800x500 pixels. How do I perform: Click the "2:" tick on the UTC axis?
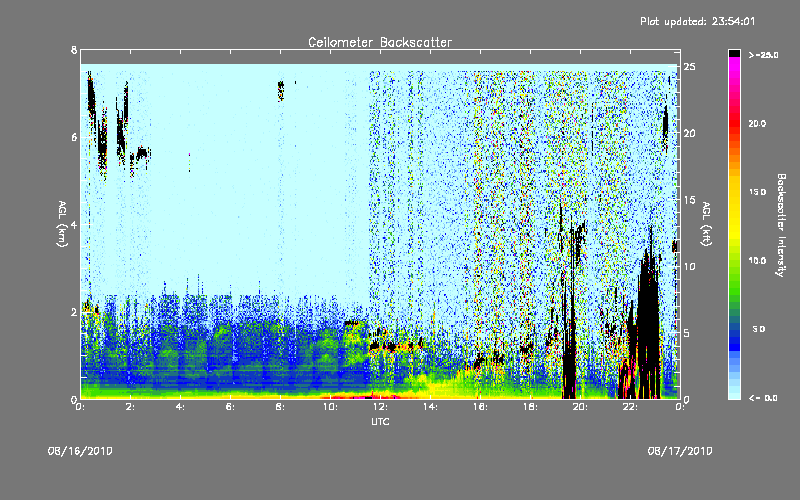tap(130, 407)
